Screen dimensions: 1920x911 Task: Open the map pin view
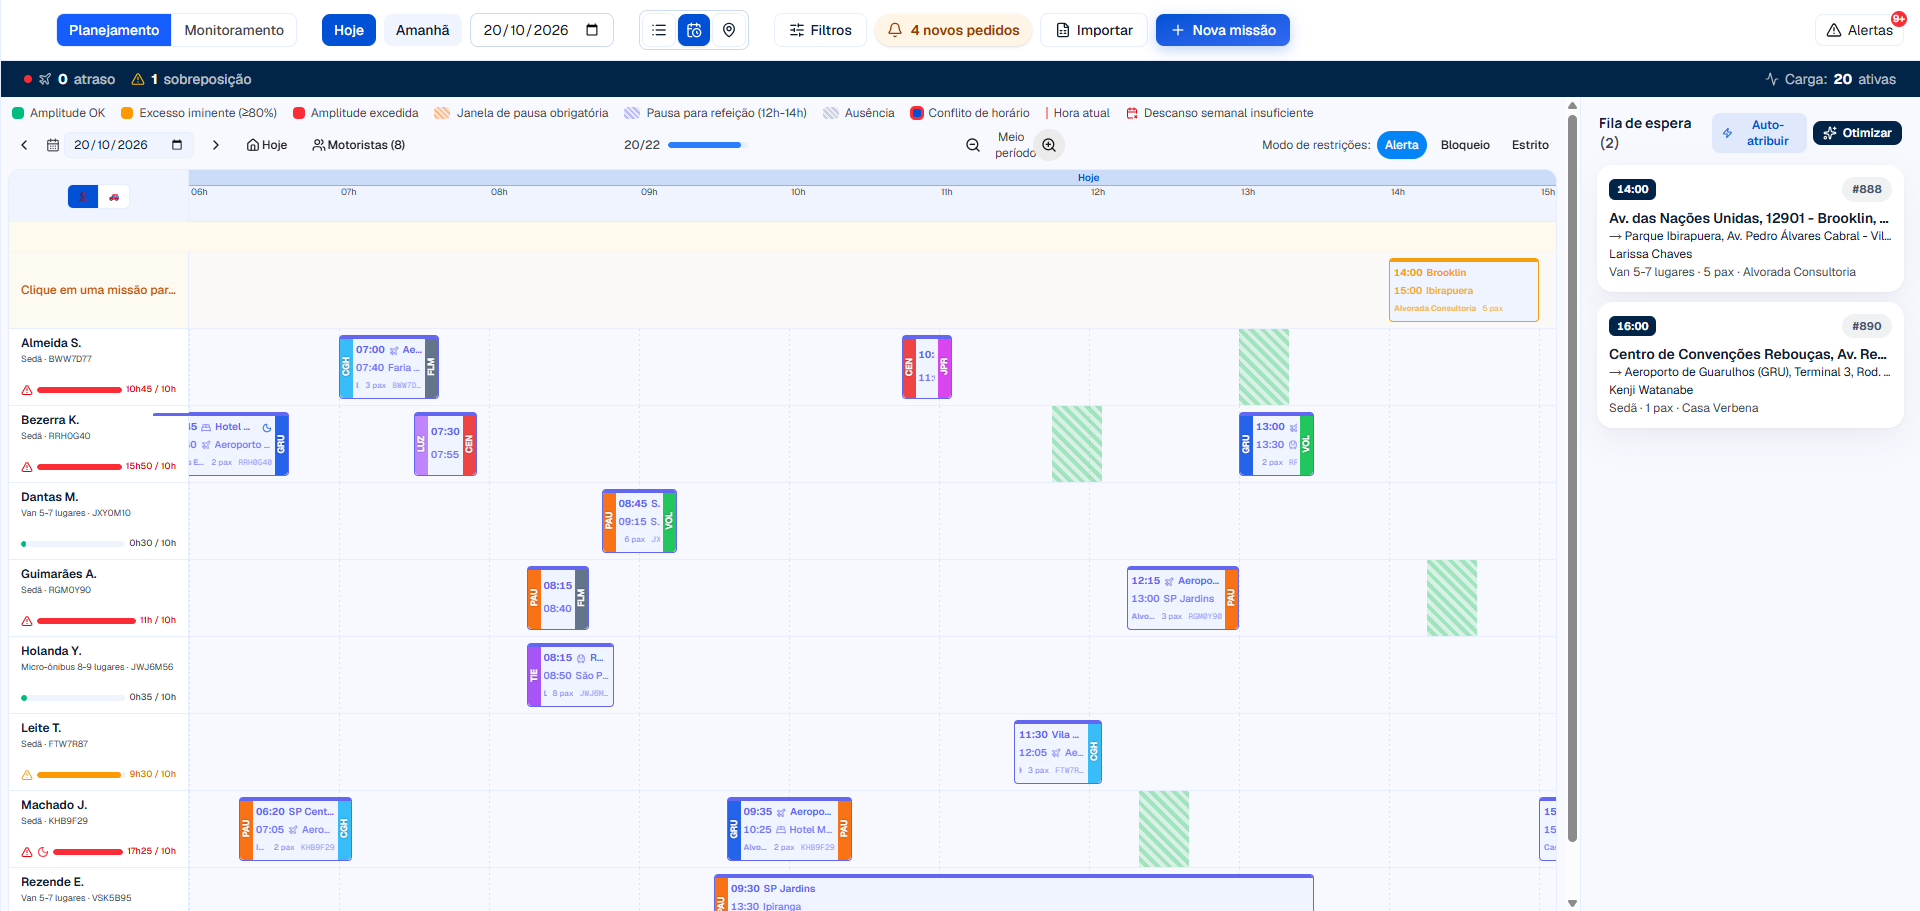[729, 30]
